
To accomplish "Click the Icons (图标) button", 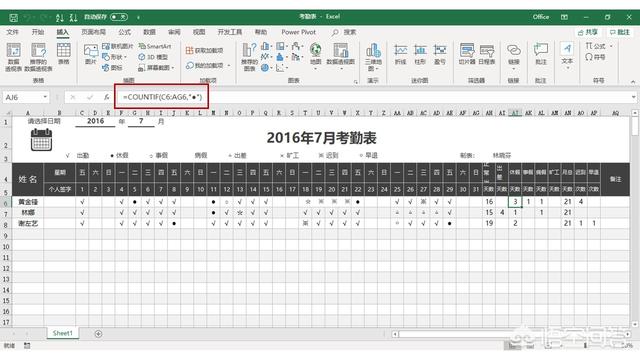I will coord(111,67).
